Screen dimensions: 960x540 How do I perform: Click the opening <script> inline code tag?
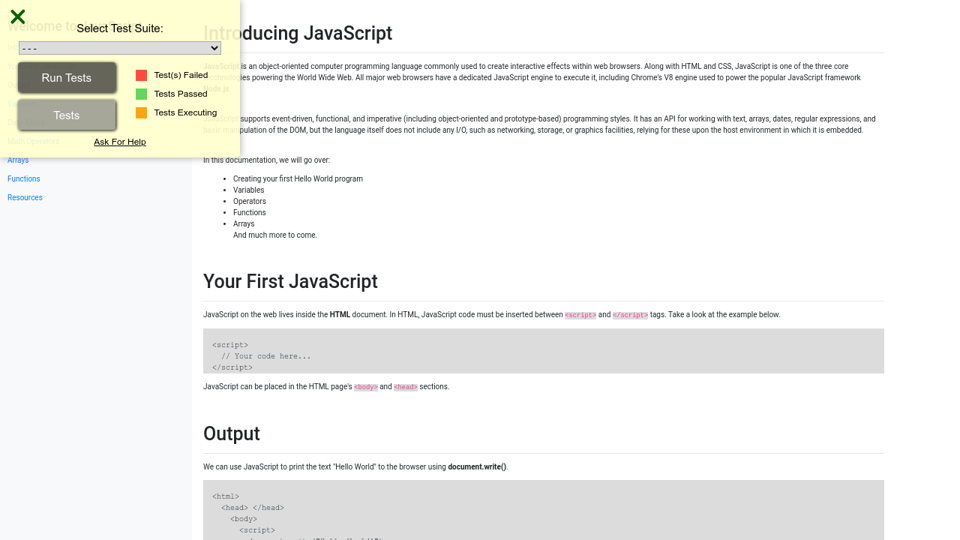click(x=580, y=315)
